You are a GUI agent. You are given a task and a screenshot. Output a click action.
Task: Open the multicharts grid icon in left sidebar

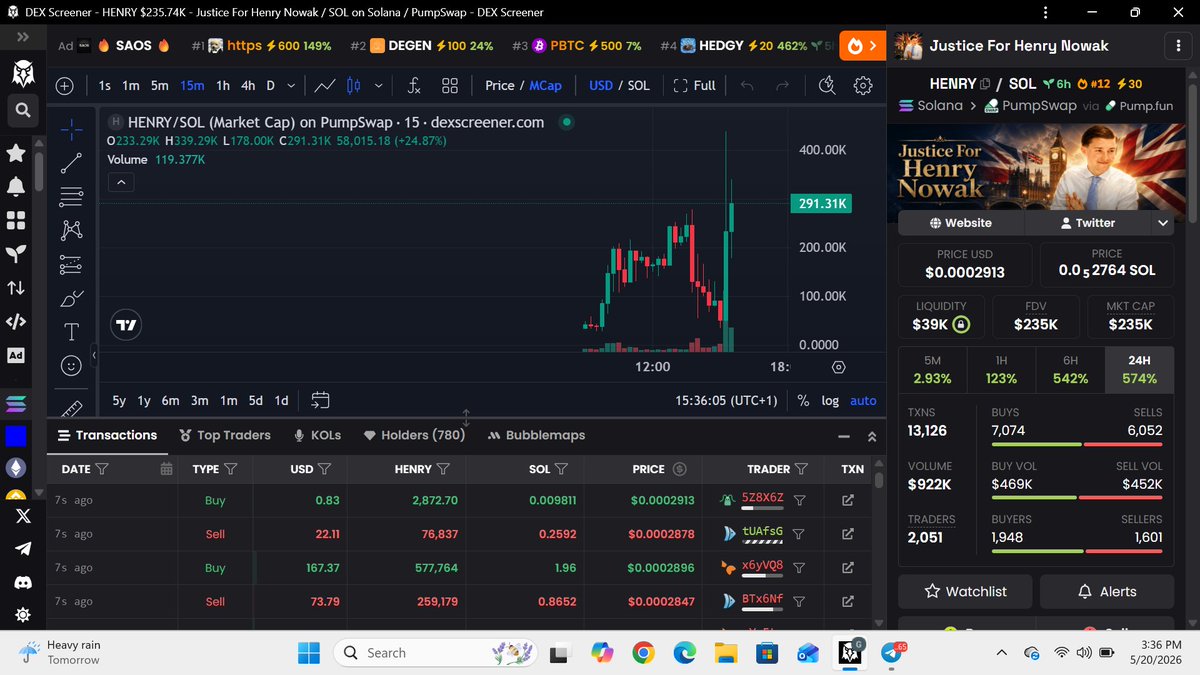pos(16,220)
